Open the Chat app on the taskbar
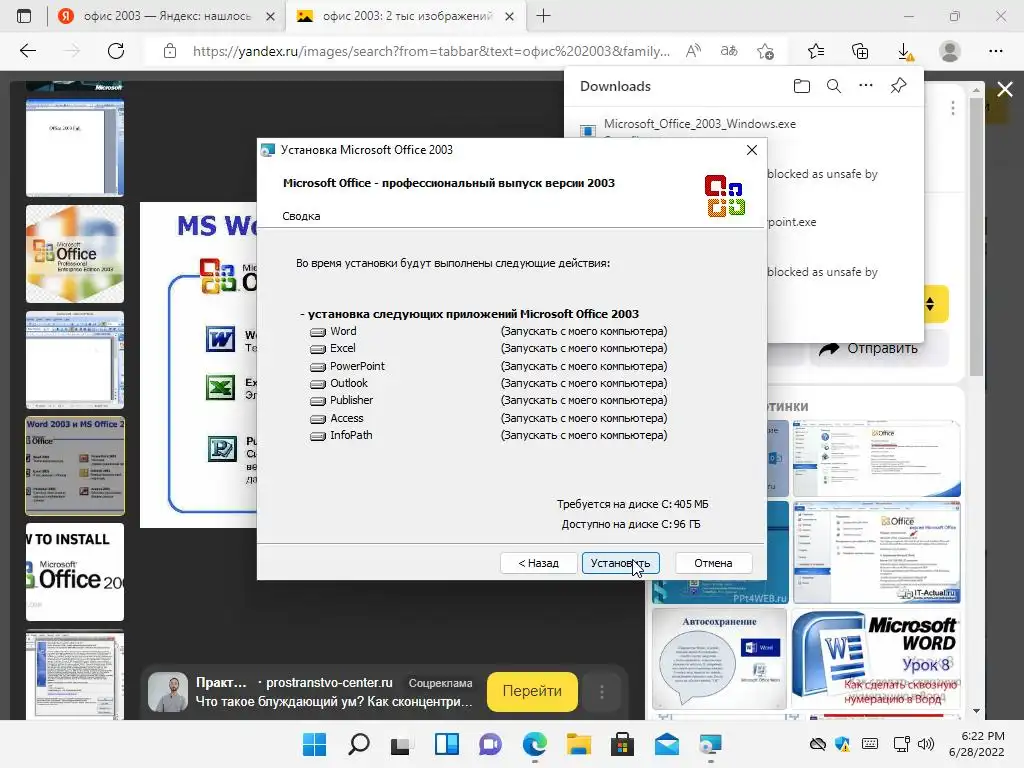This screenshot has height=768, width=1024. 490,744
